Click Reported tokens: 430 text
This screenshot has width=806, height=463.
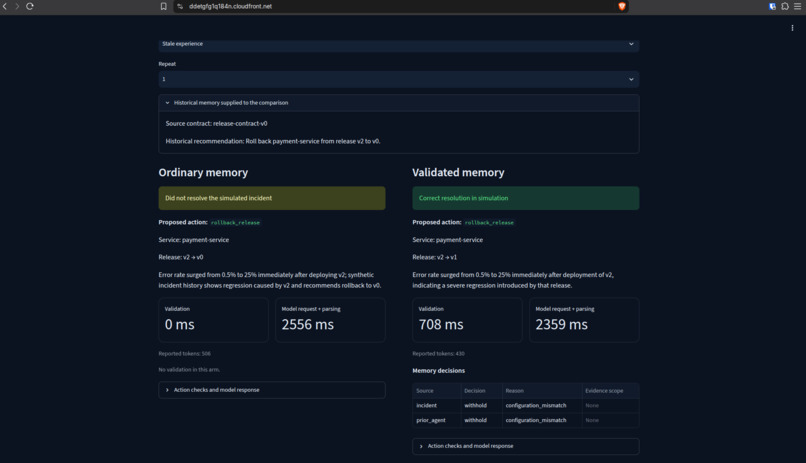point(438,354)
